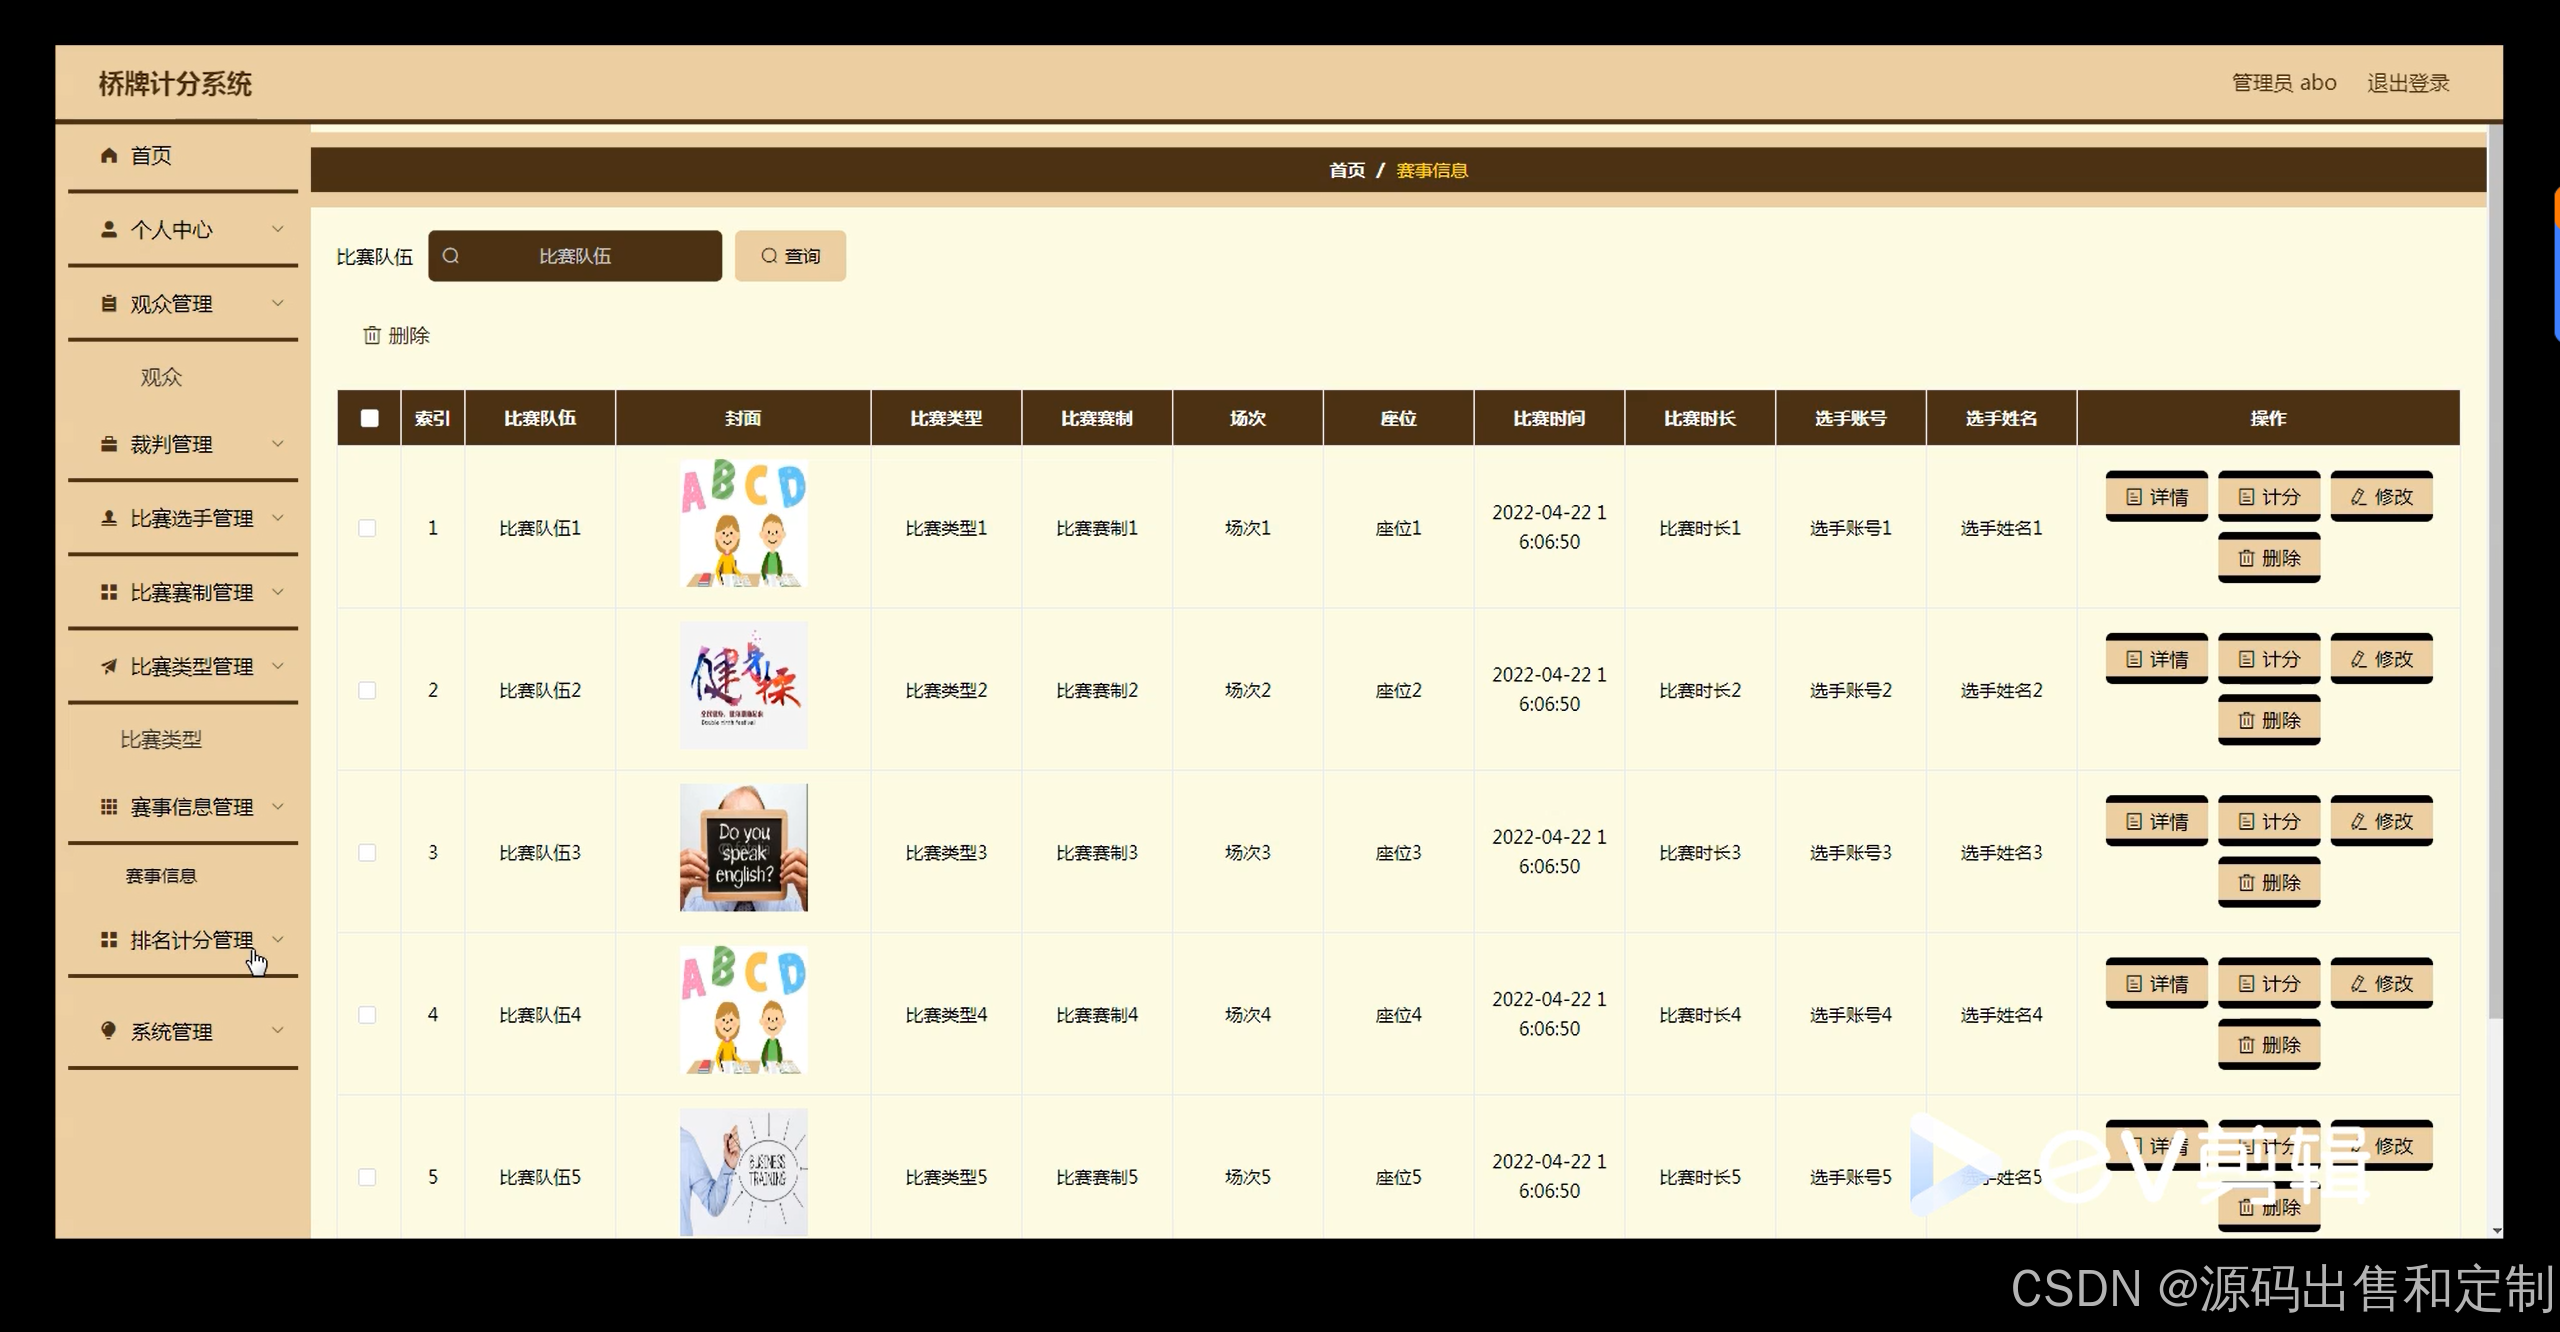
Task: Check the checkbox for row 比赛队伍1
Action: [368, 528]
